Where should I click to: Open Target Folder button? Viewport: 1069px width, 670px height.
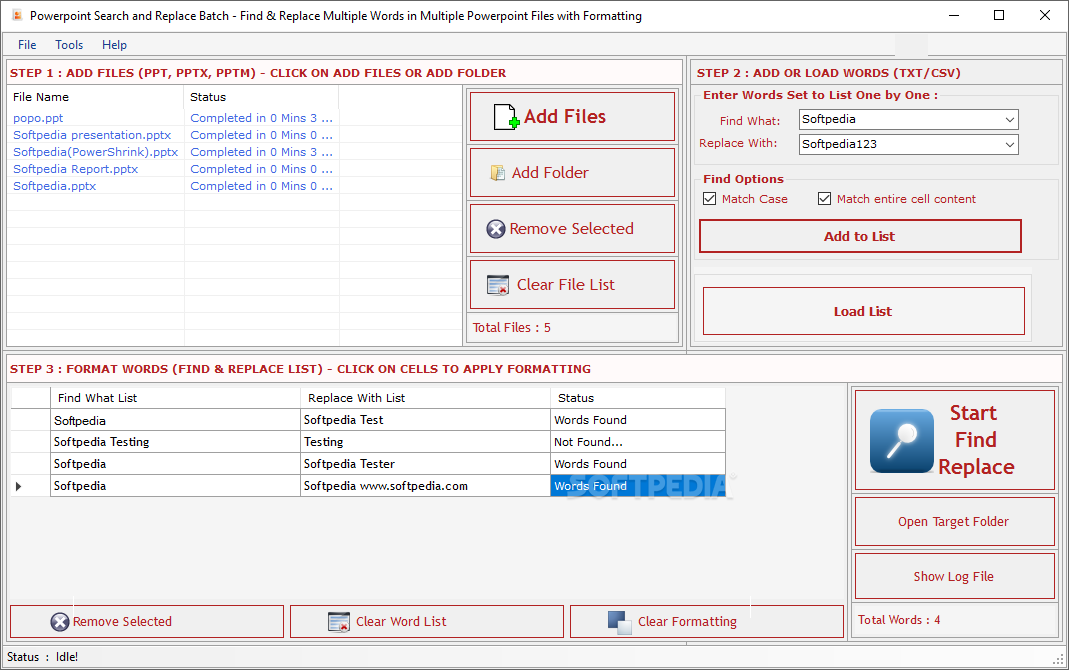[954, 521]
